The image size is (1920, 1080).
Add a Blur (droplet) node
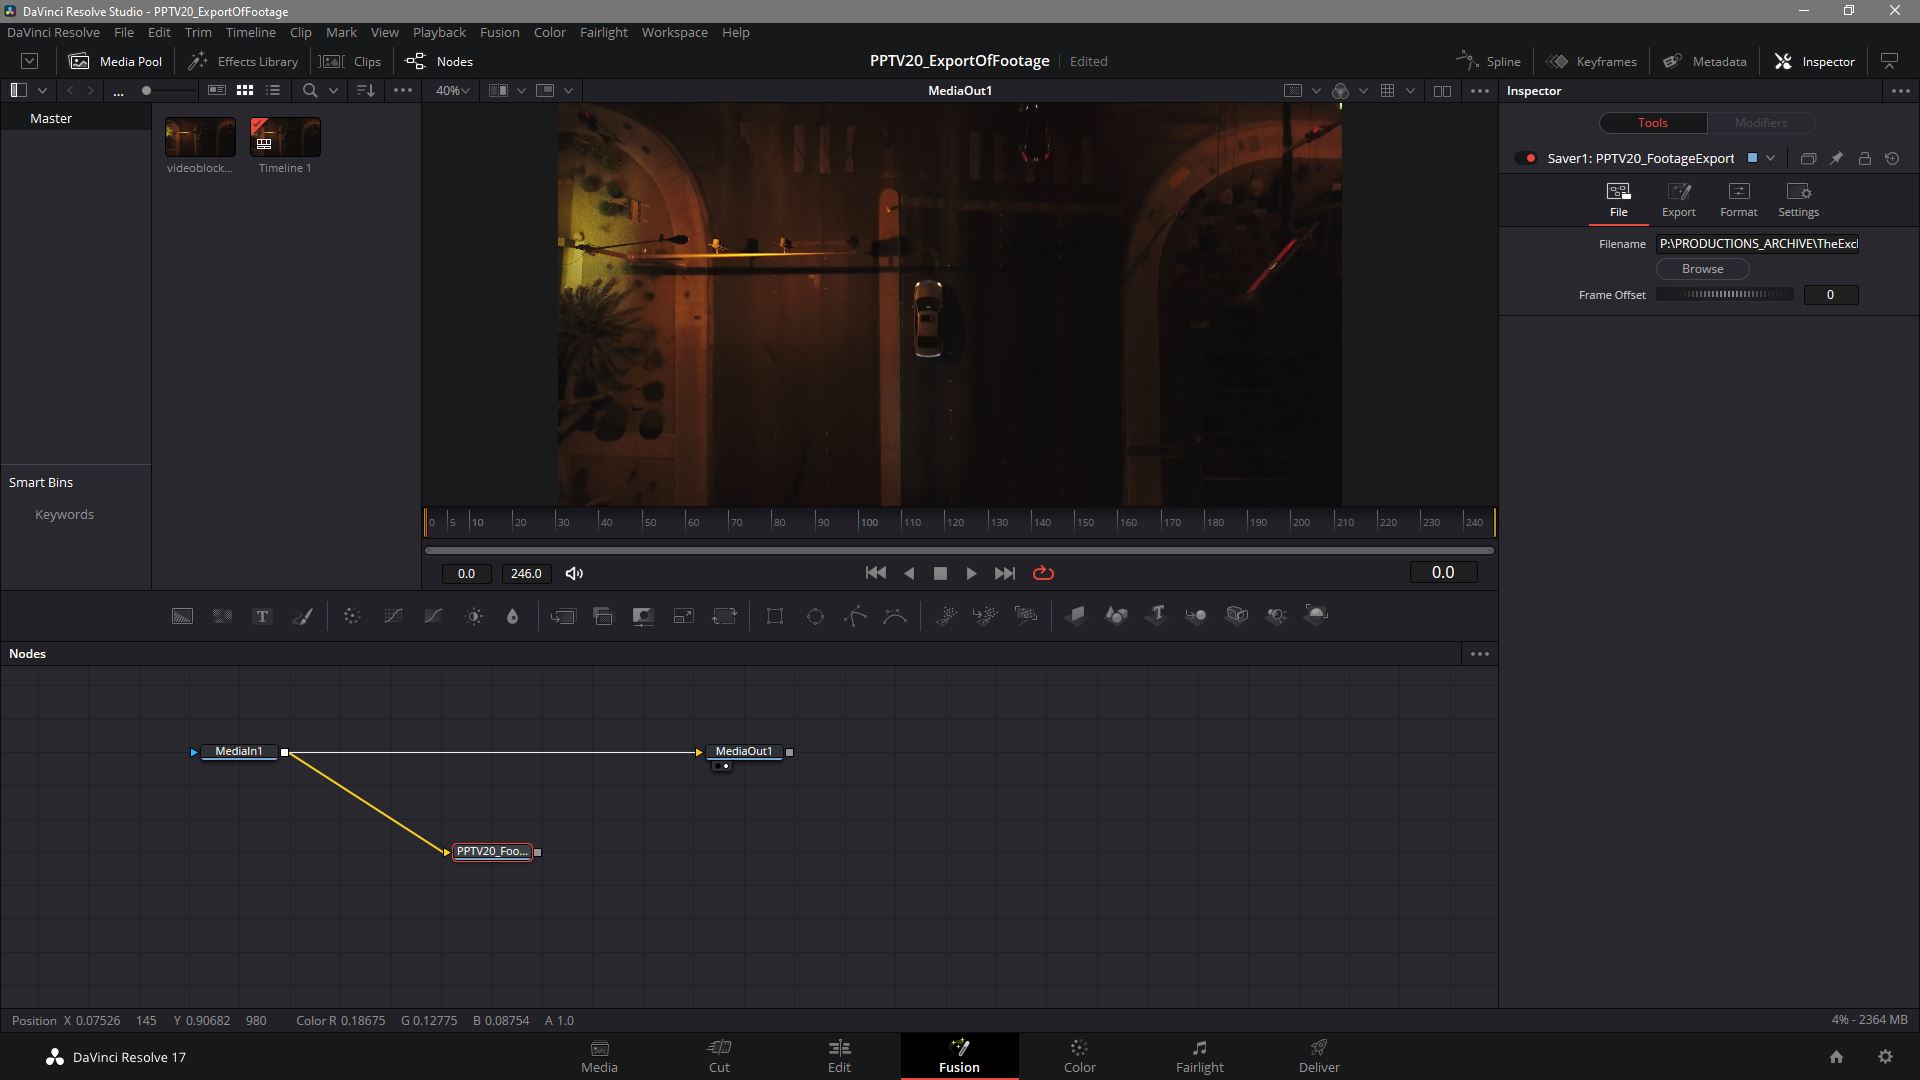[513, 616]
